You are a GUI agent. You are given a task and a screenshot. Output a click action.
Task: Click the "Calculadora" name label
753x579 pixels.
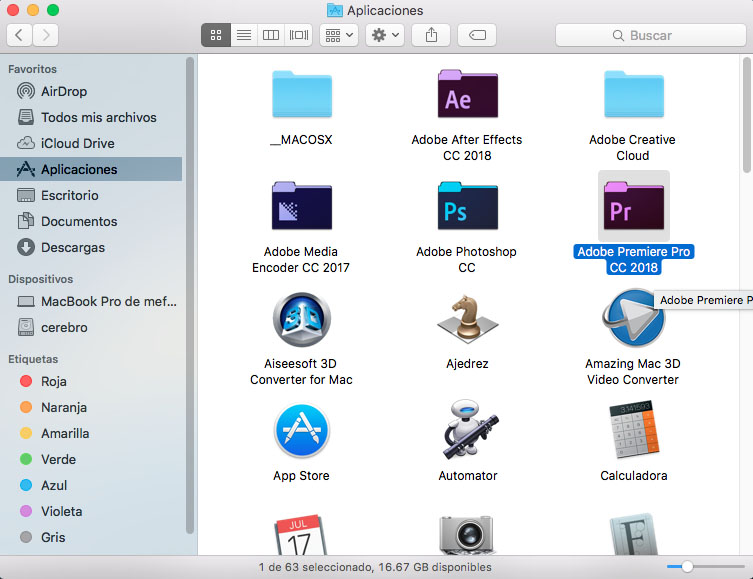coord(633,475)
